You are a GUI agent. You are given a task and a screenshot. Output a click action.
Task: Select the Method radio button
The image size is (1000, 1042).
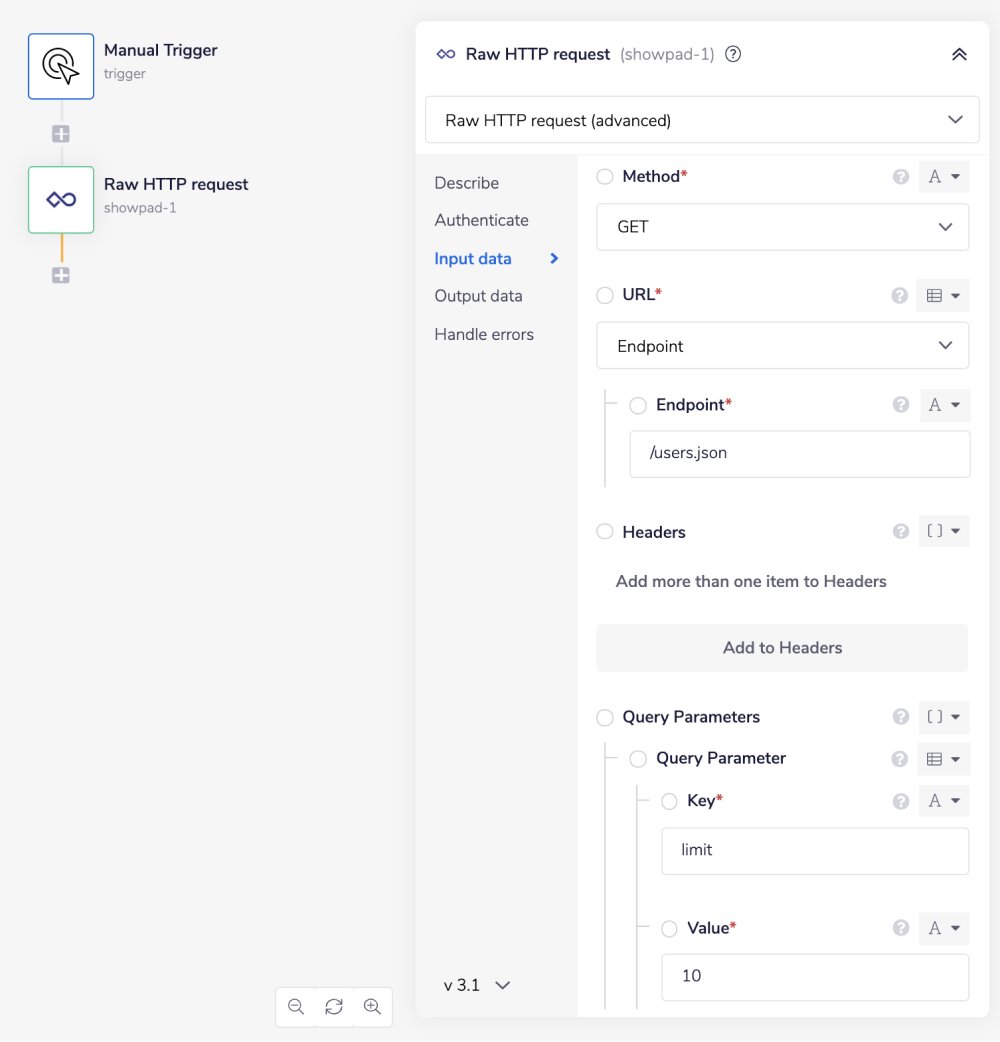tap(605, 177)
